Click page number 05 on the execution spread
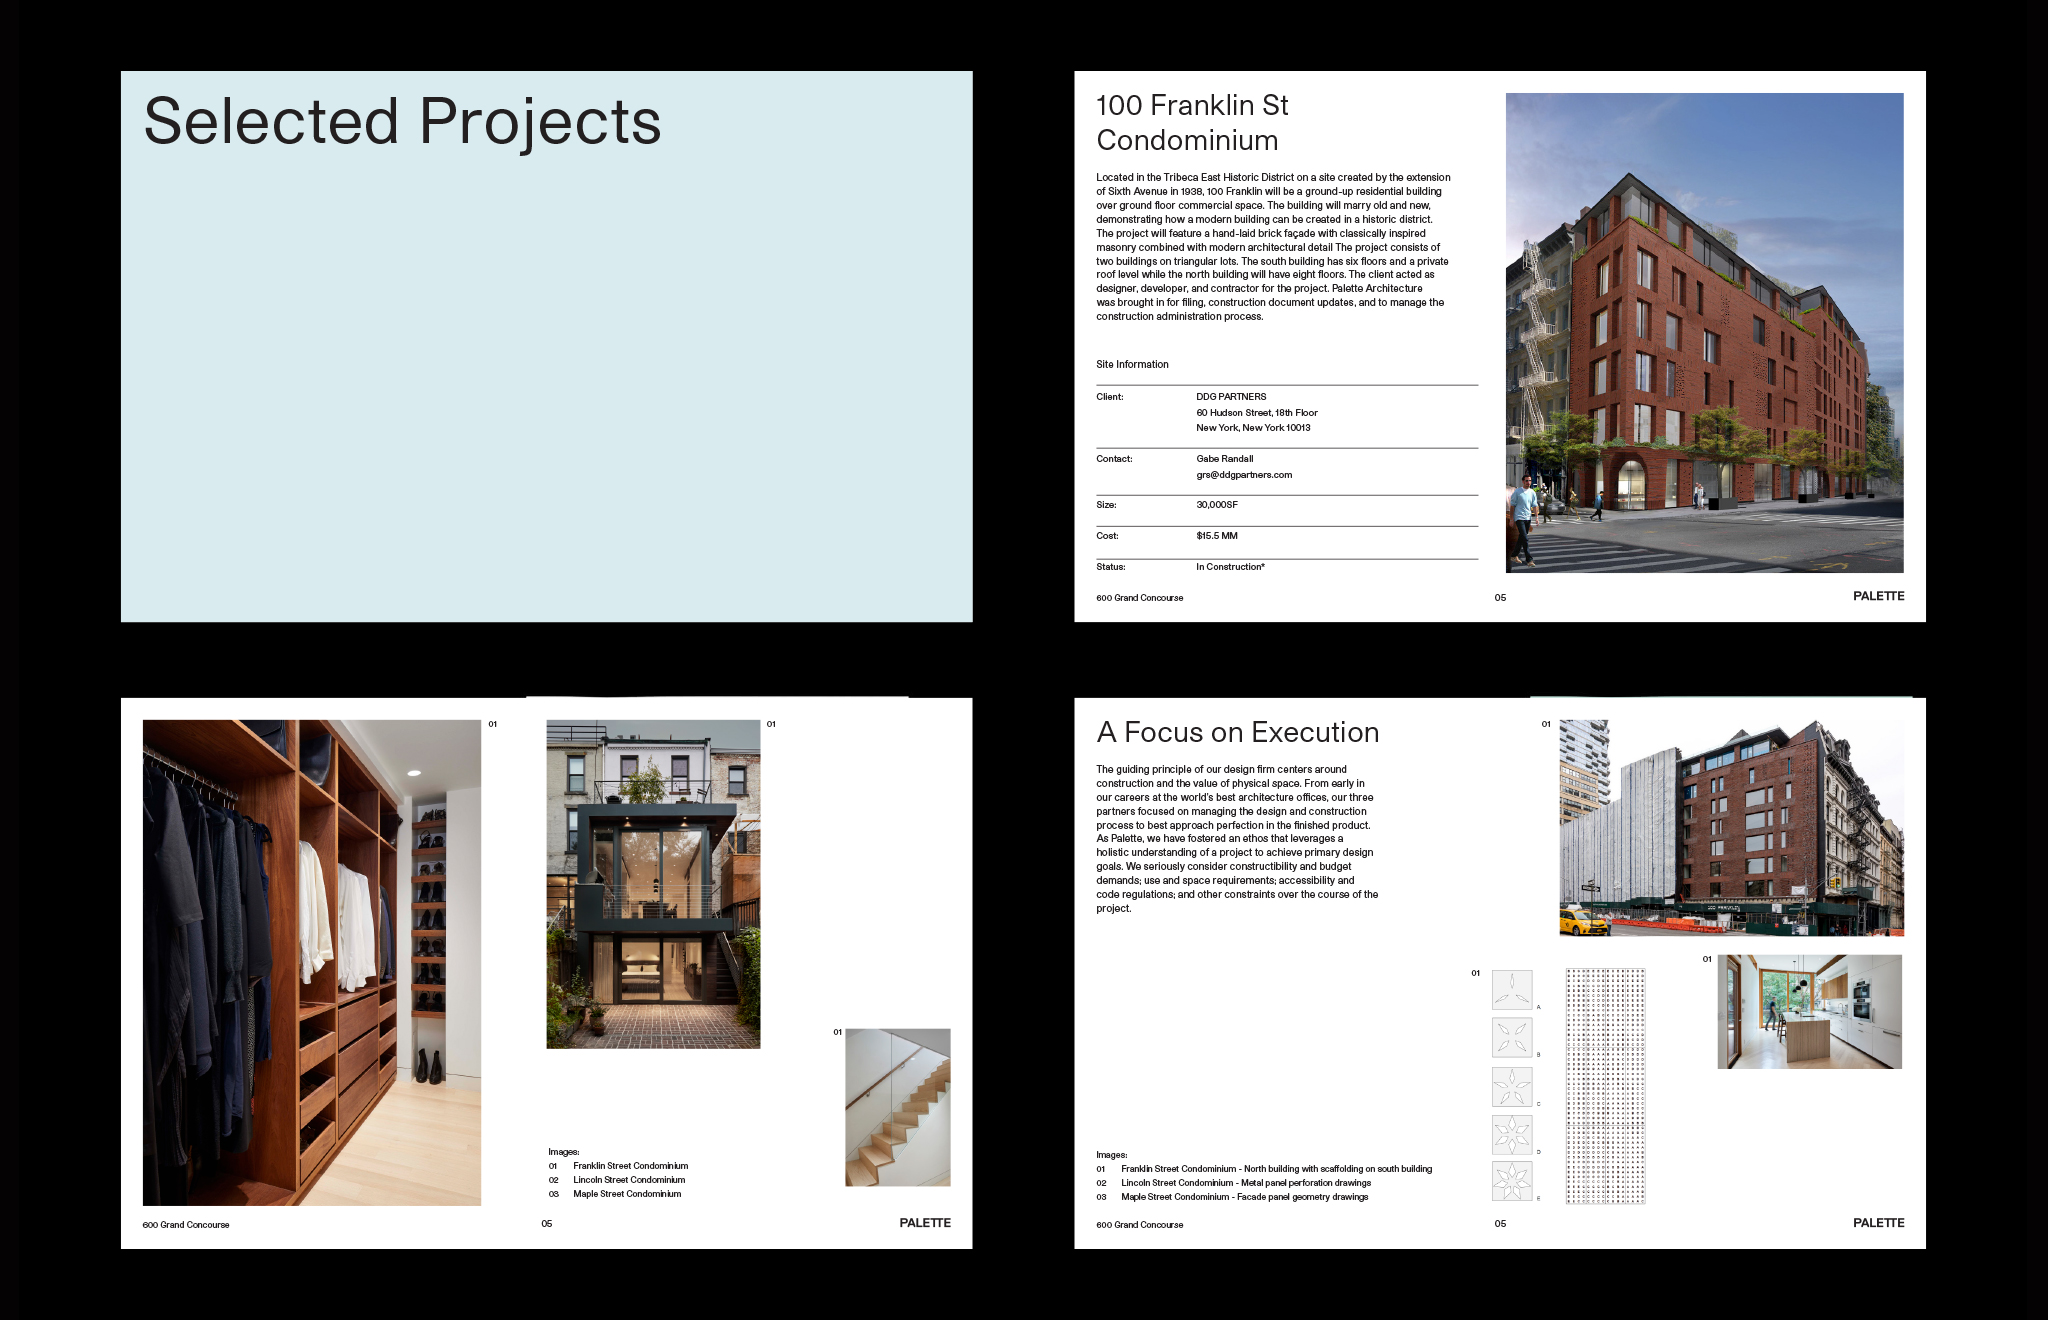2048x1320 pixels. 1499,1223
